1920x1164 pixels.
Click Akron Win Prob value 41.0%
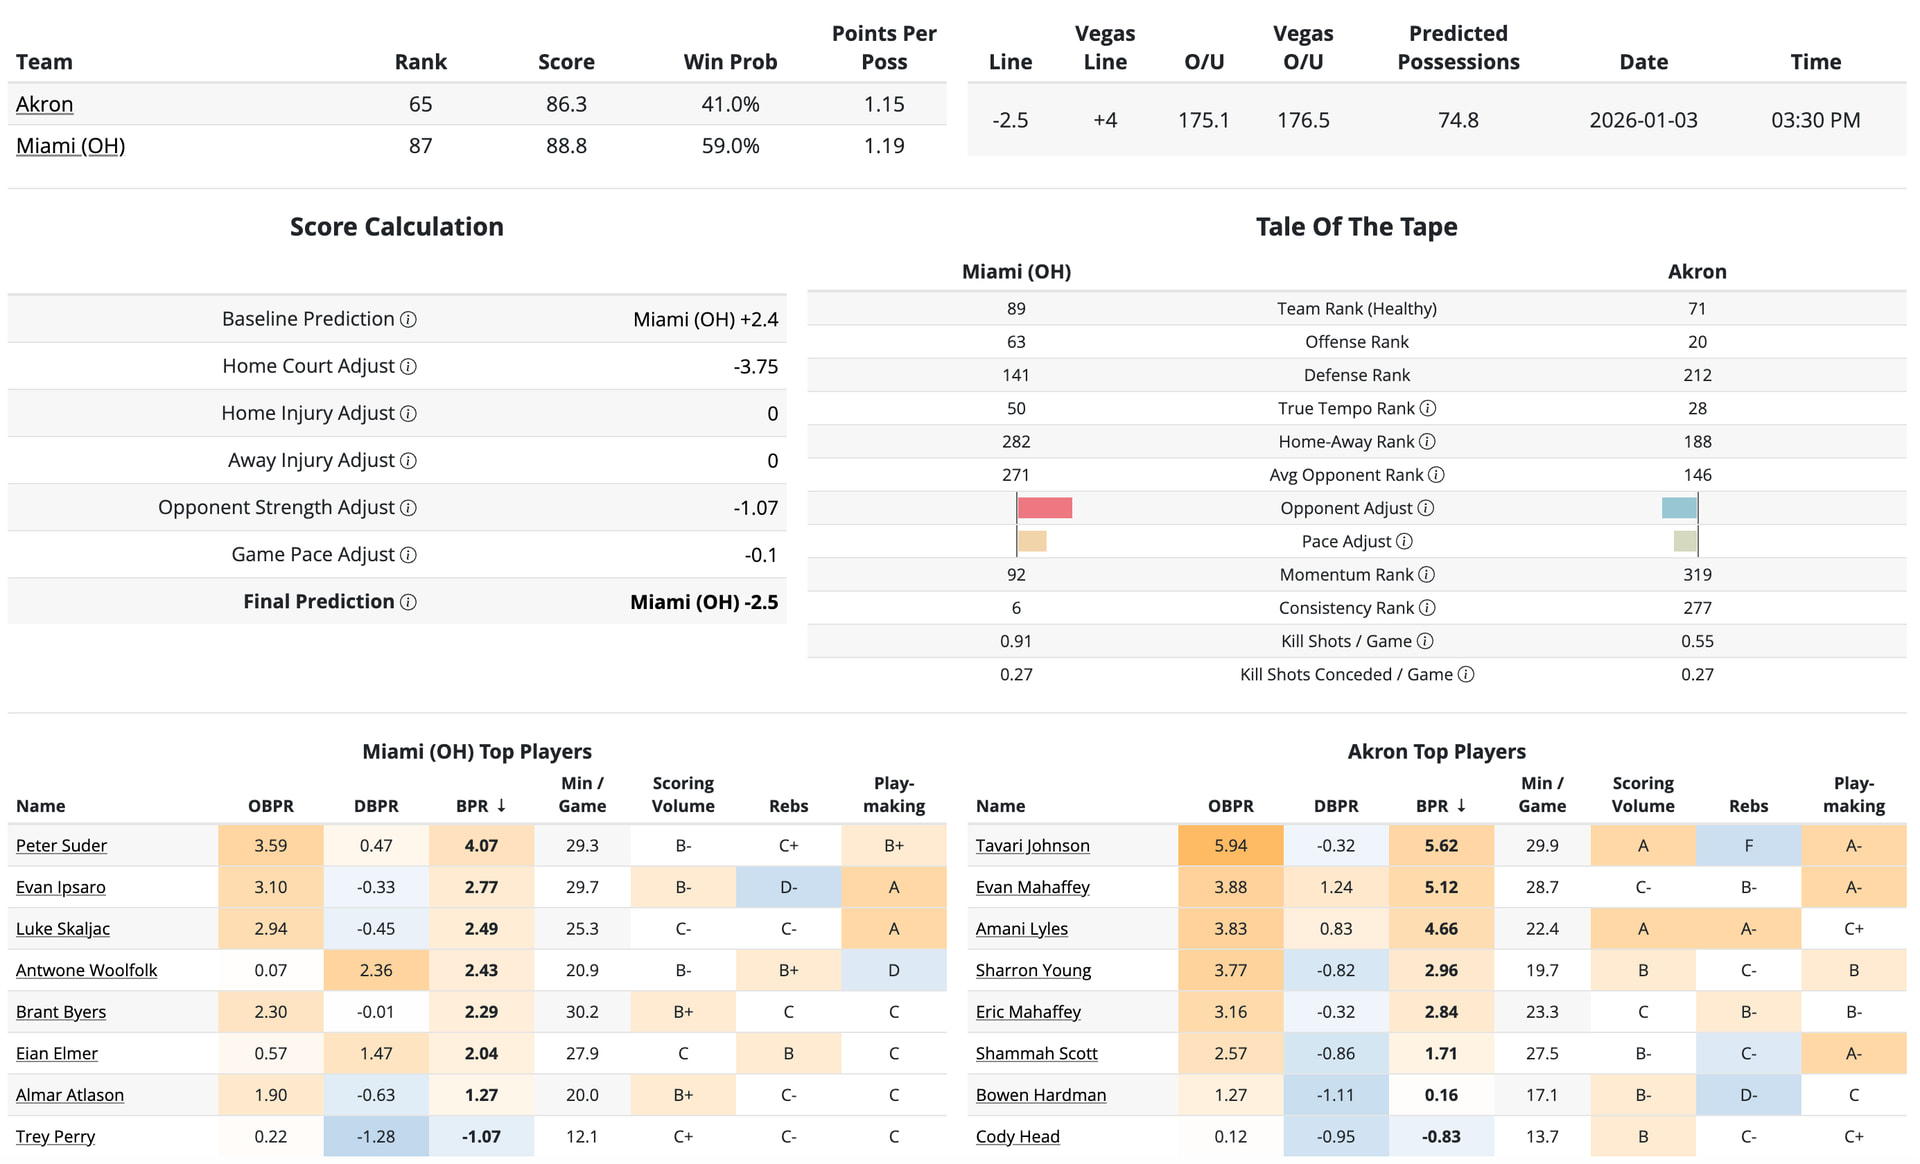point(730,104)
